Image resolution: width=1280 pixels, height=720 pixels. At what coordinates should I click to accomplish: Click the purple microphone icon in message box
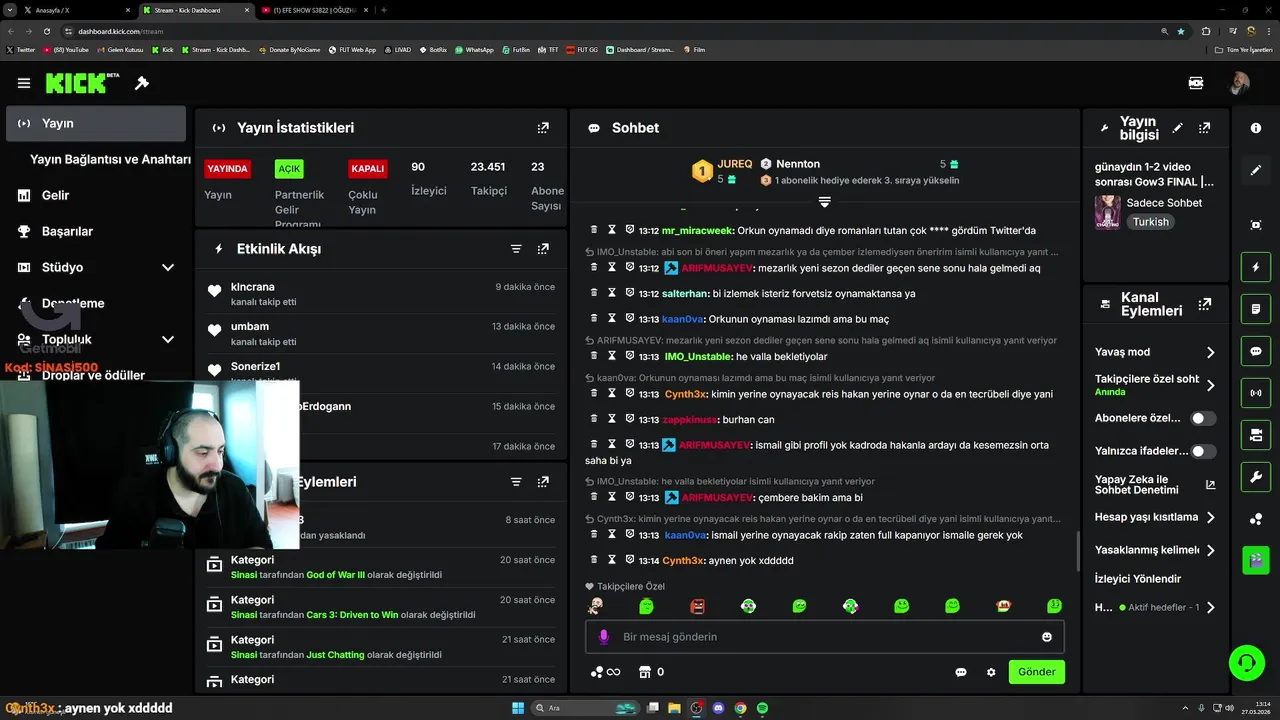click(603, 637)
